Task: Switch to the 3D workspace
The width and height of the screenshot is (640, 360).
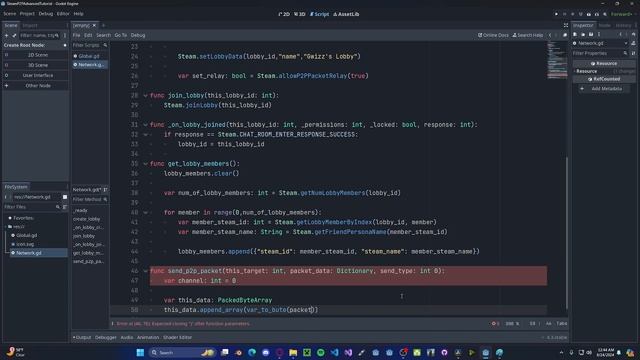Action: pyautogui.click(x=300, y=14)
